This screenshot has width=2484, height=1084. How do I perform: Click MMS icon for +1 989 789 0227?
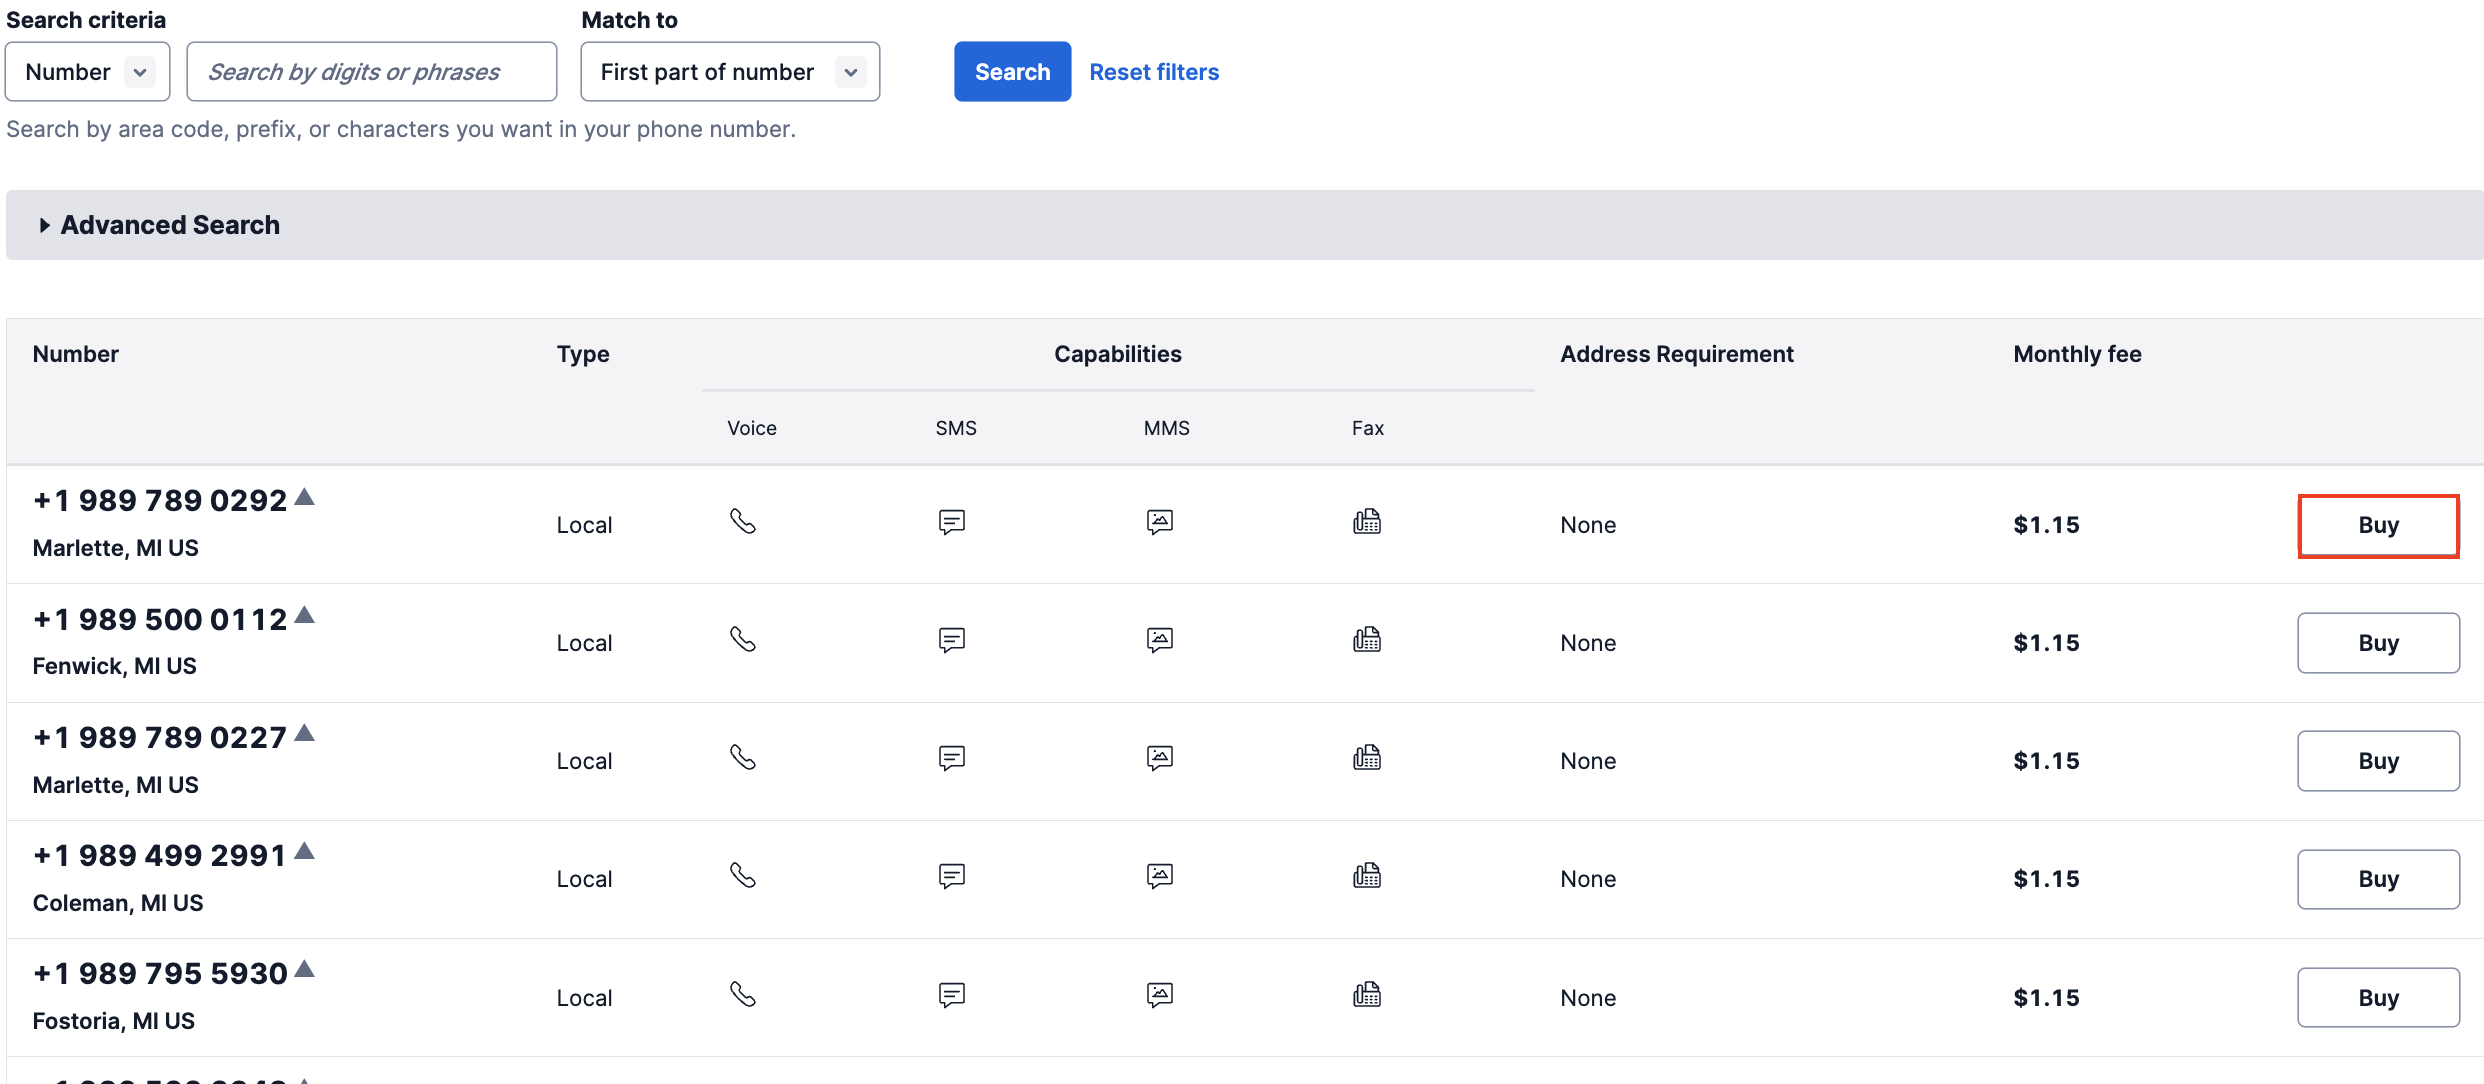tap(1159, 758)
